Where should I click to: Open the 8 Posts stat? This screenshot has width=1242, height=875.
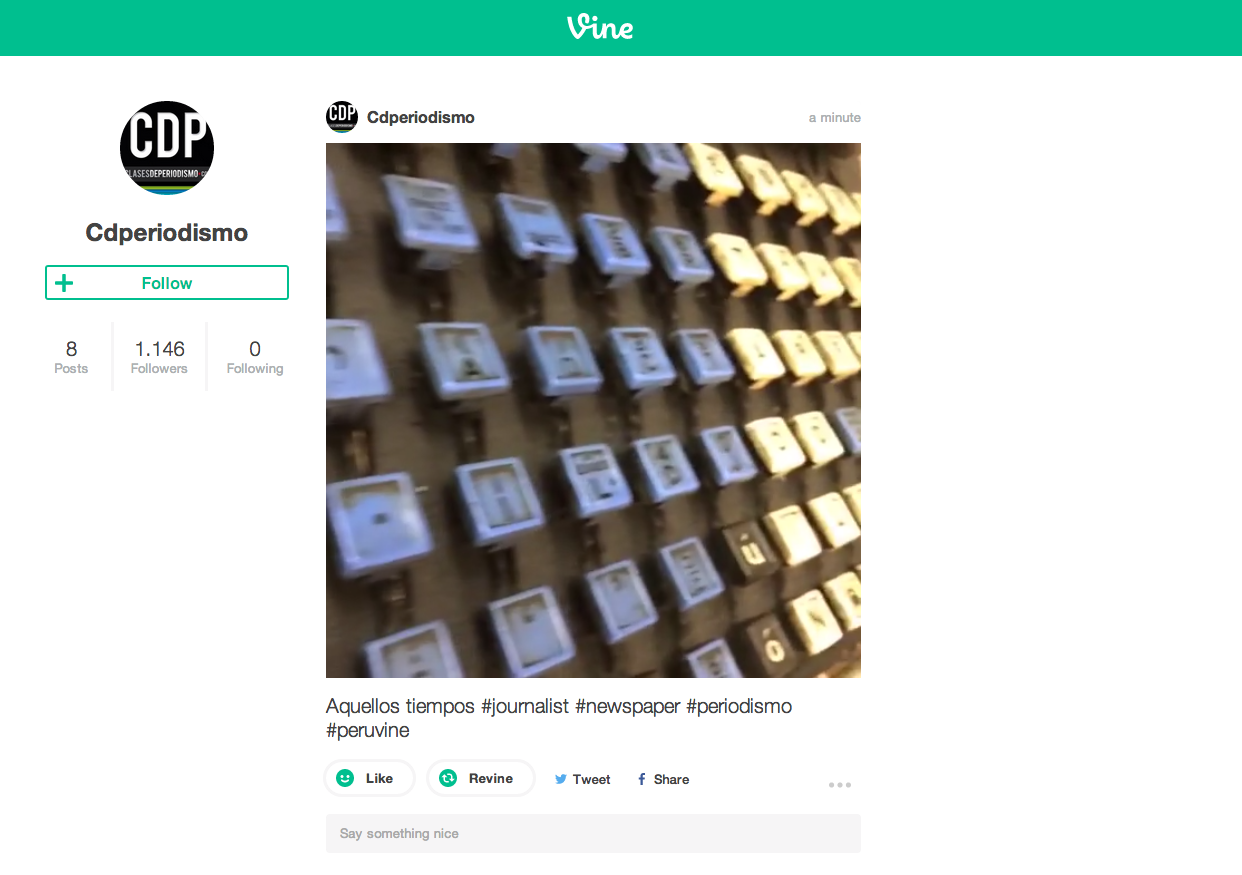coord(71,356)
